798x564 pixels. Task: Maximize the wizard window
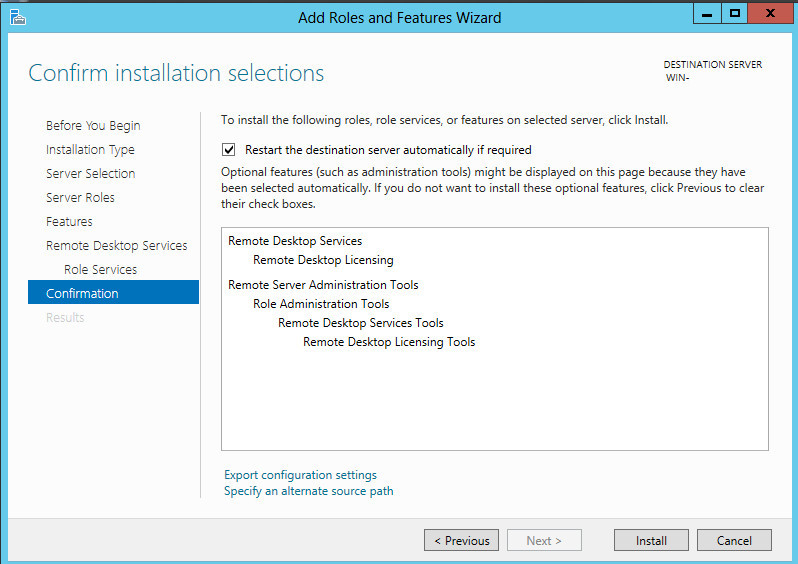click(x=734, y=14)
